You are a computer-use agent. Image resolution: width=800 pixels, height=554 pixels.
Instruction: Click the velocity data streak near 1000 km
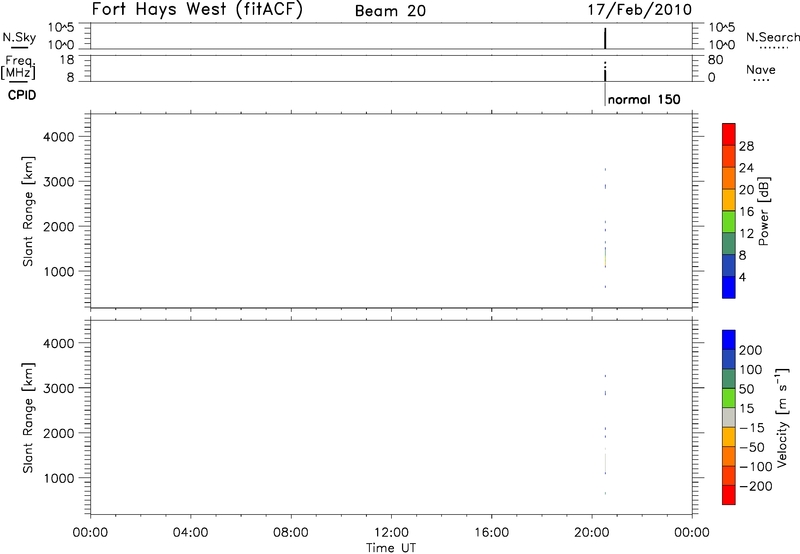click(x=606, y=463)
